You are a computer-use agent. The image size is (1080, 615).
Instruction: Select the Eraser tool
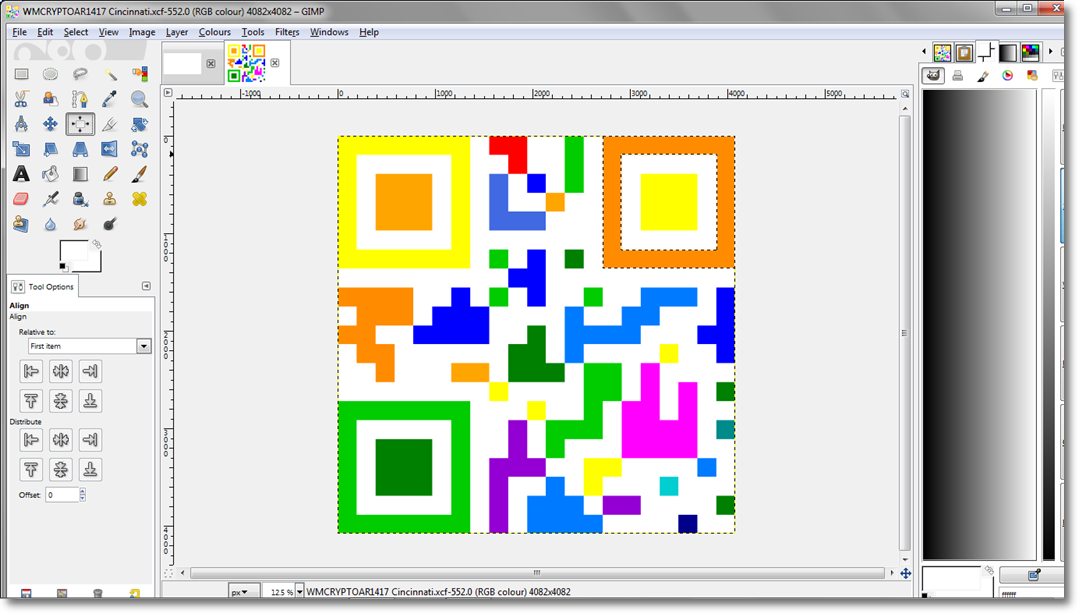click(21, 199)
